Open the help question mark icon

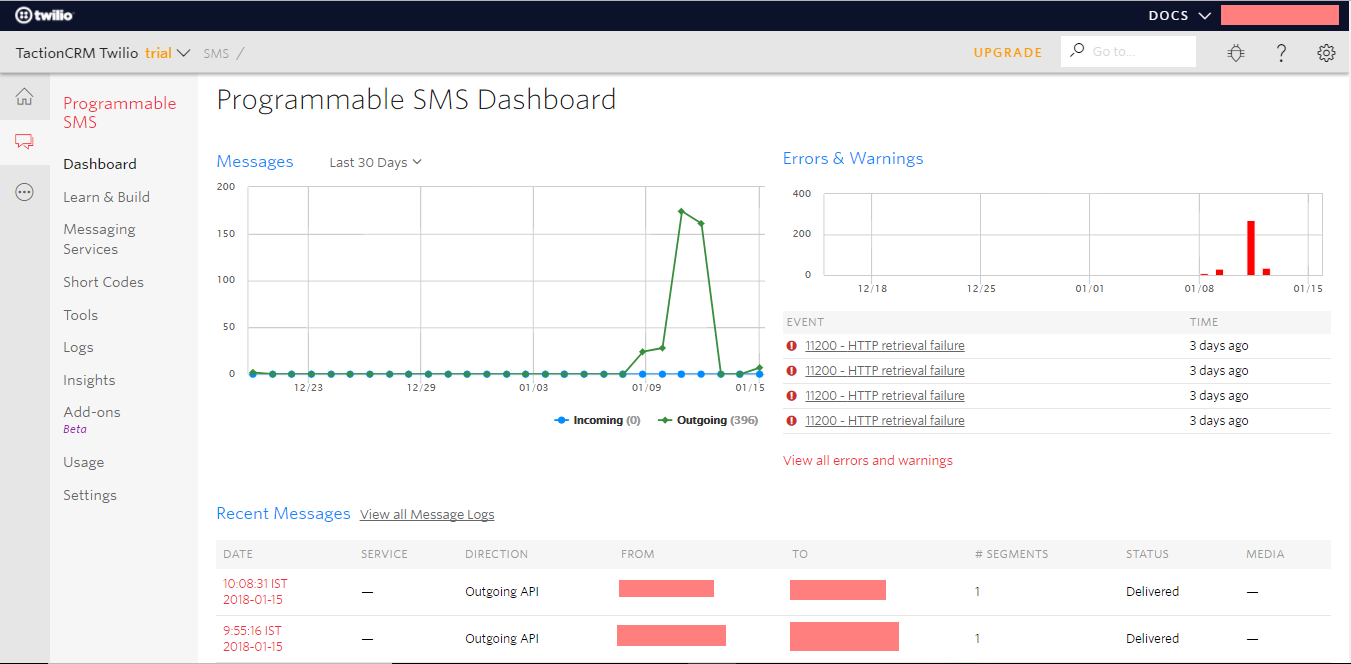coord(1281,53)
